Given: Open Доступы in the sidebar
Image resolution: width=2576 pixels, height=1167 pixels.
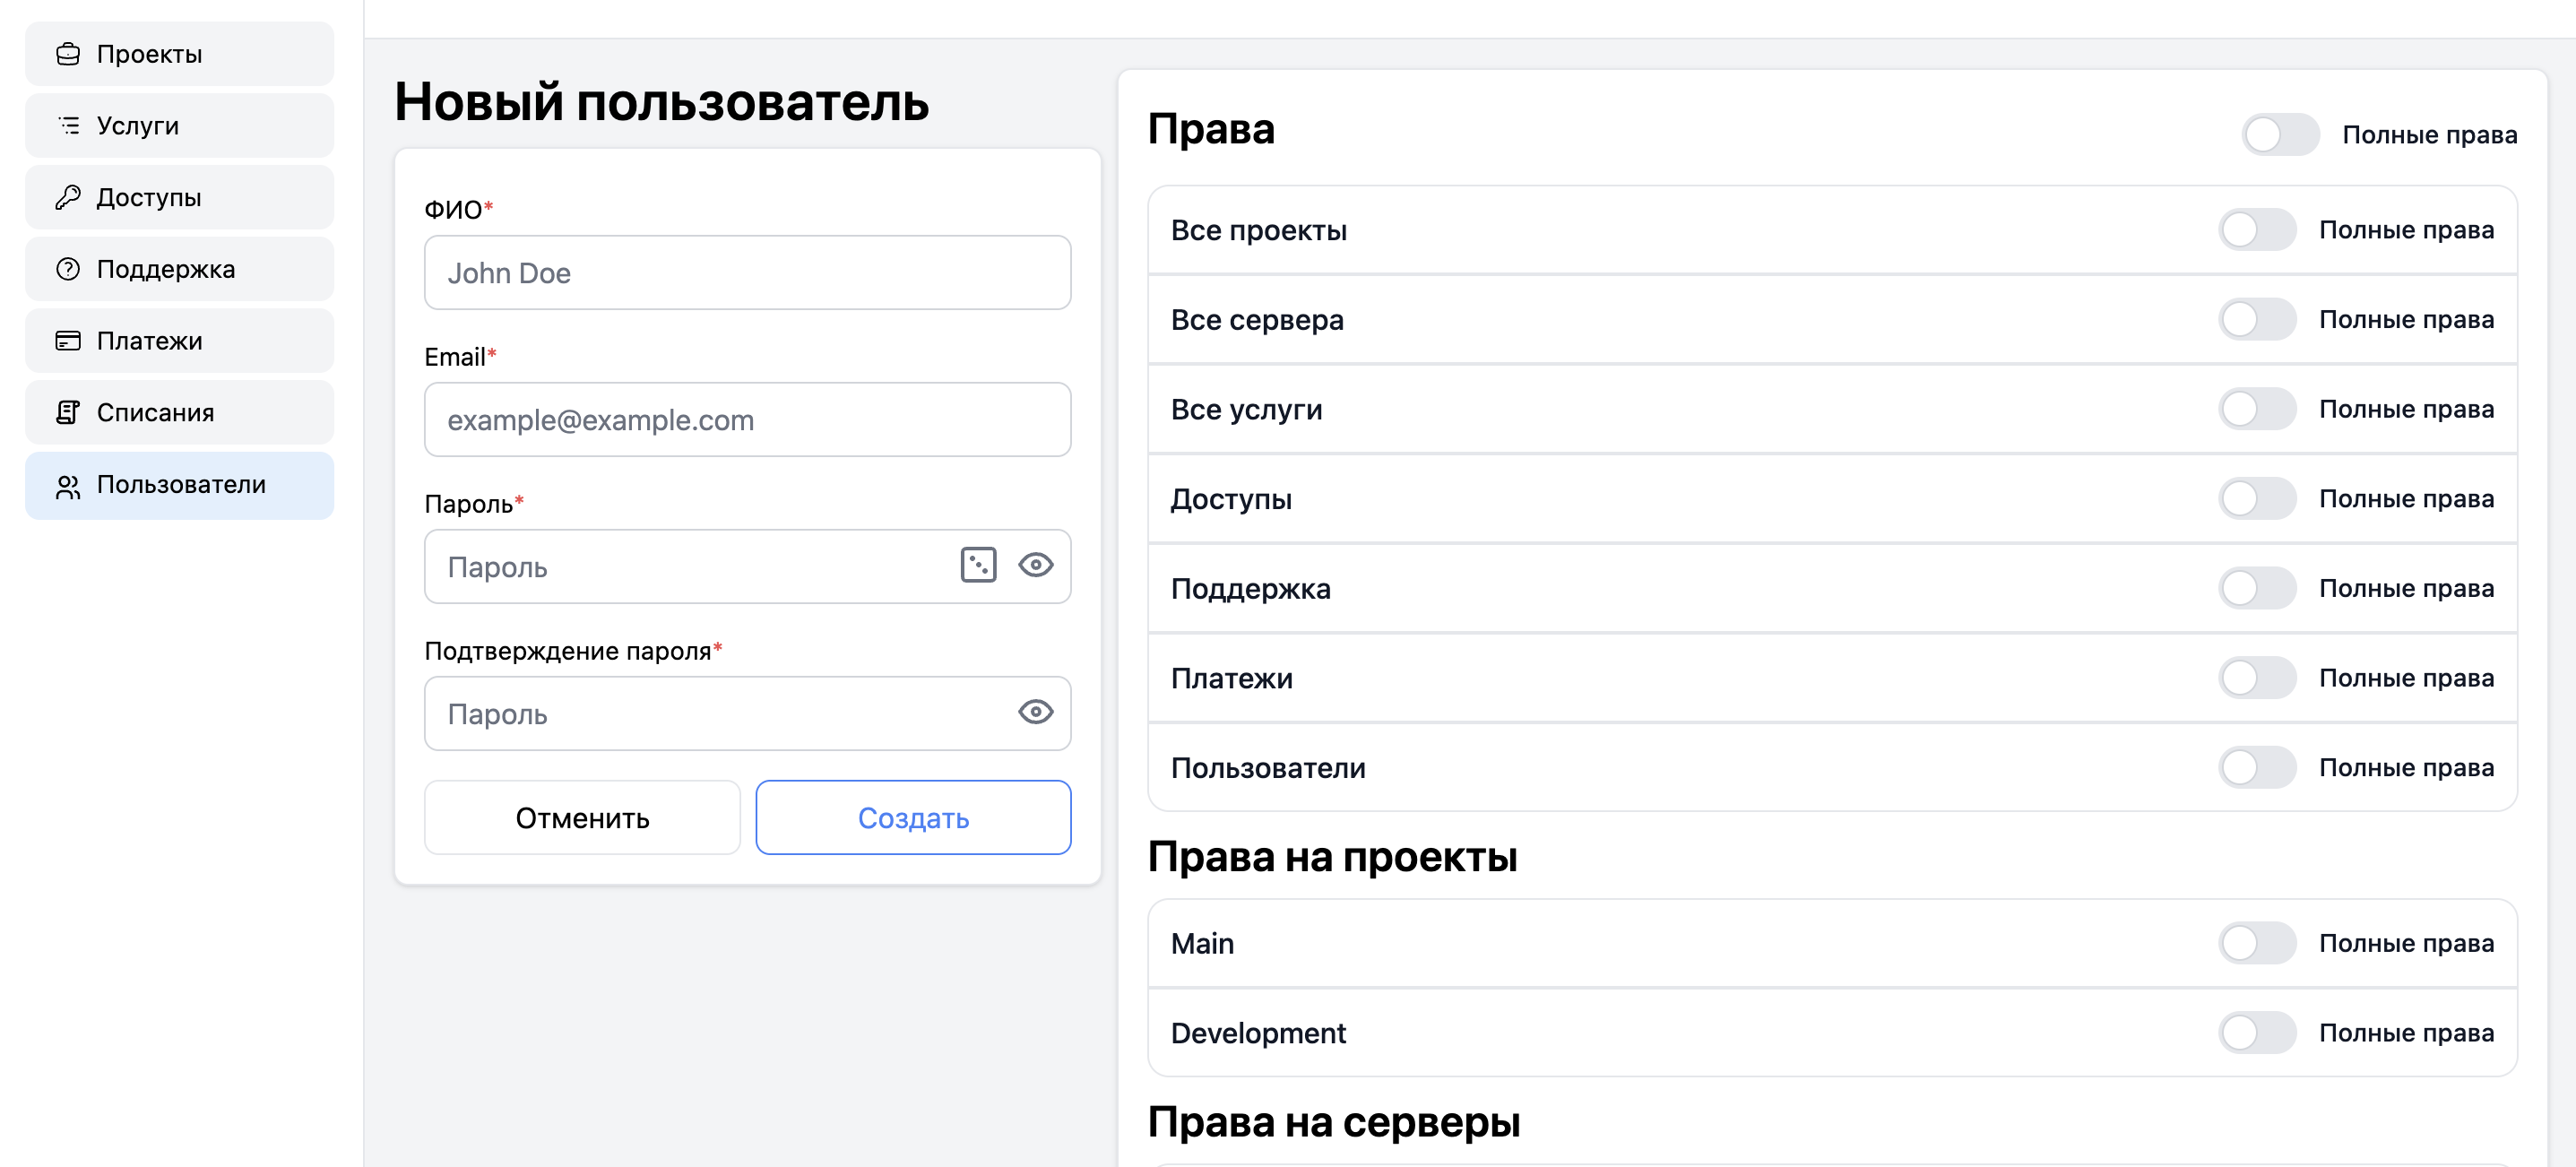Looking at the screenshot, I should coord(180,197).
